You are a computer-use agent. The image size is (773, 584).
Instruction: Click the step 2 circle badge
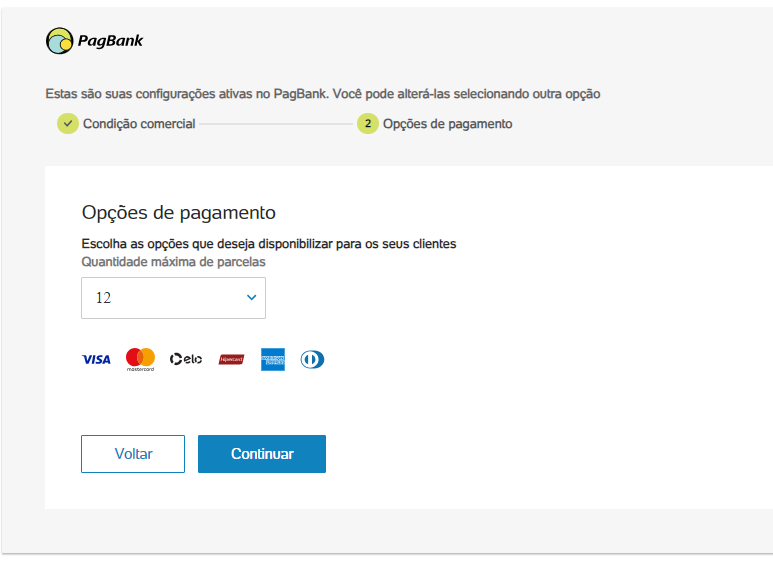click(x=368, y=123)
